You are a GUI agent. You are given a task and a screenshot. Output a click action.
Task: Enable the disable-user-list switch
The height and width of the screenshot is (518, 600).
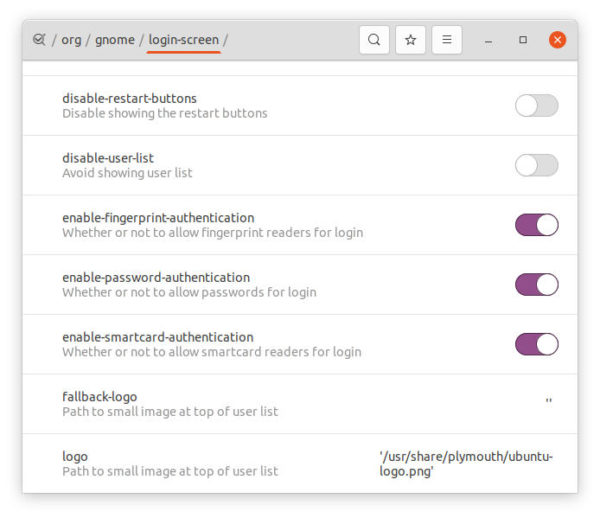536,165
